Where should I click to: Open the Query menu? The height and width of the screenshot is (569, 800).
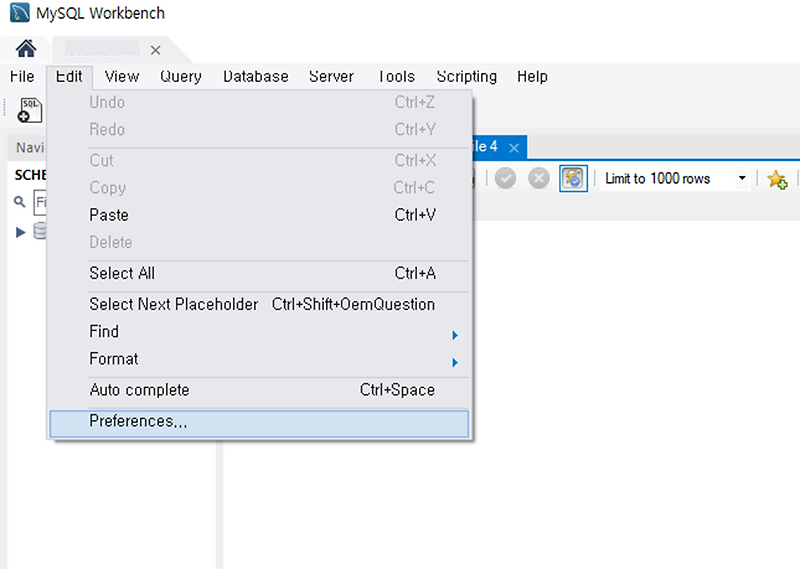tap(181, 77)
